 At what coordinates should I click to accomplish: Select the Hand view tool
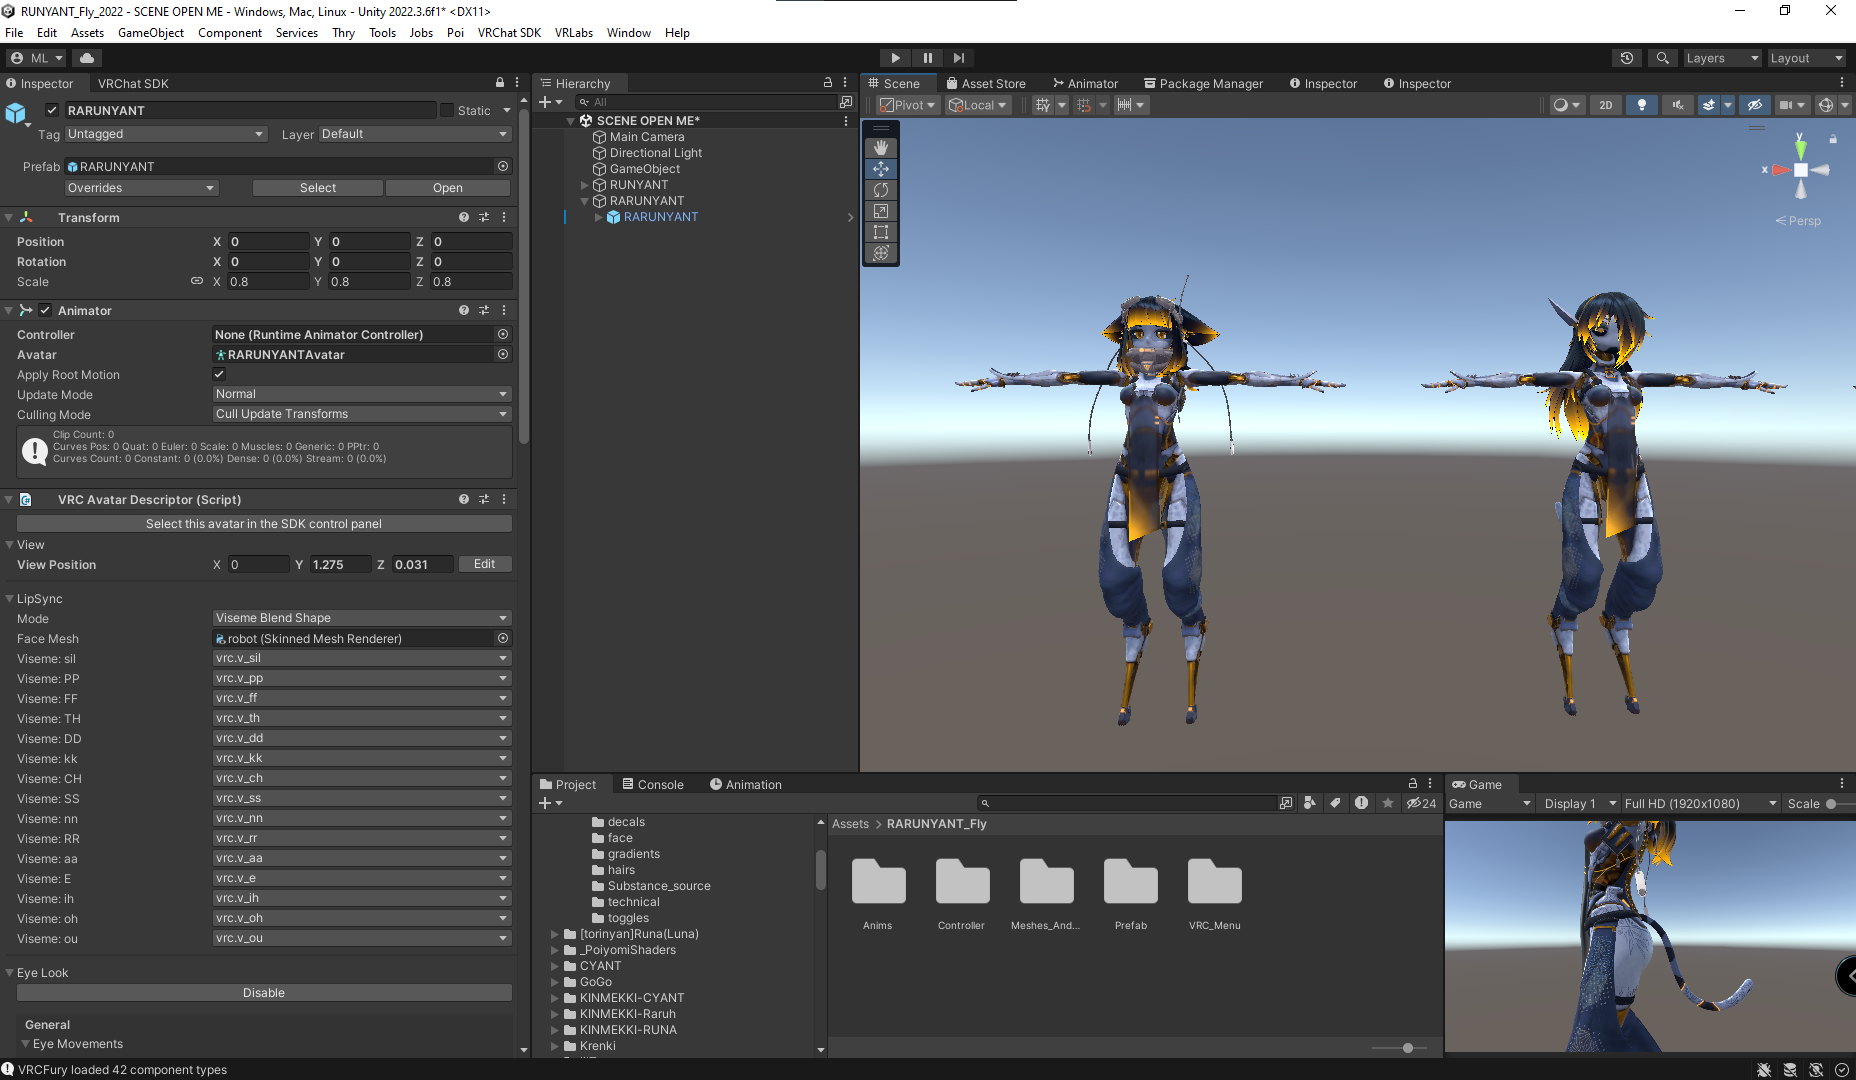tap(881, 148)
